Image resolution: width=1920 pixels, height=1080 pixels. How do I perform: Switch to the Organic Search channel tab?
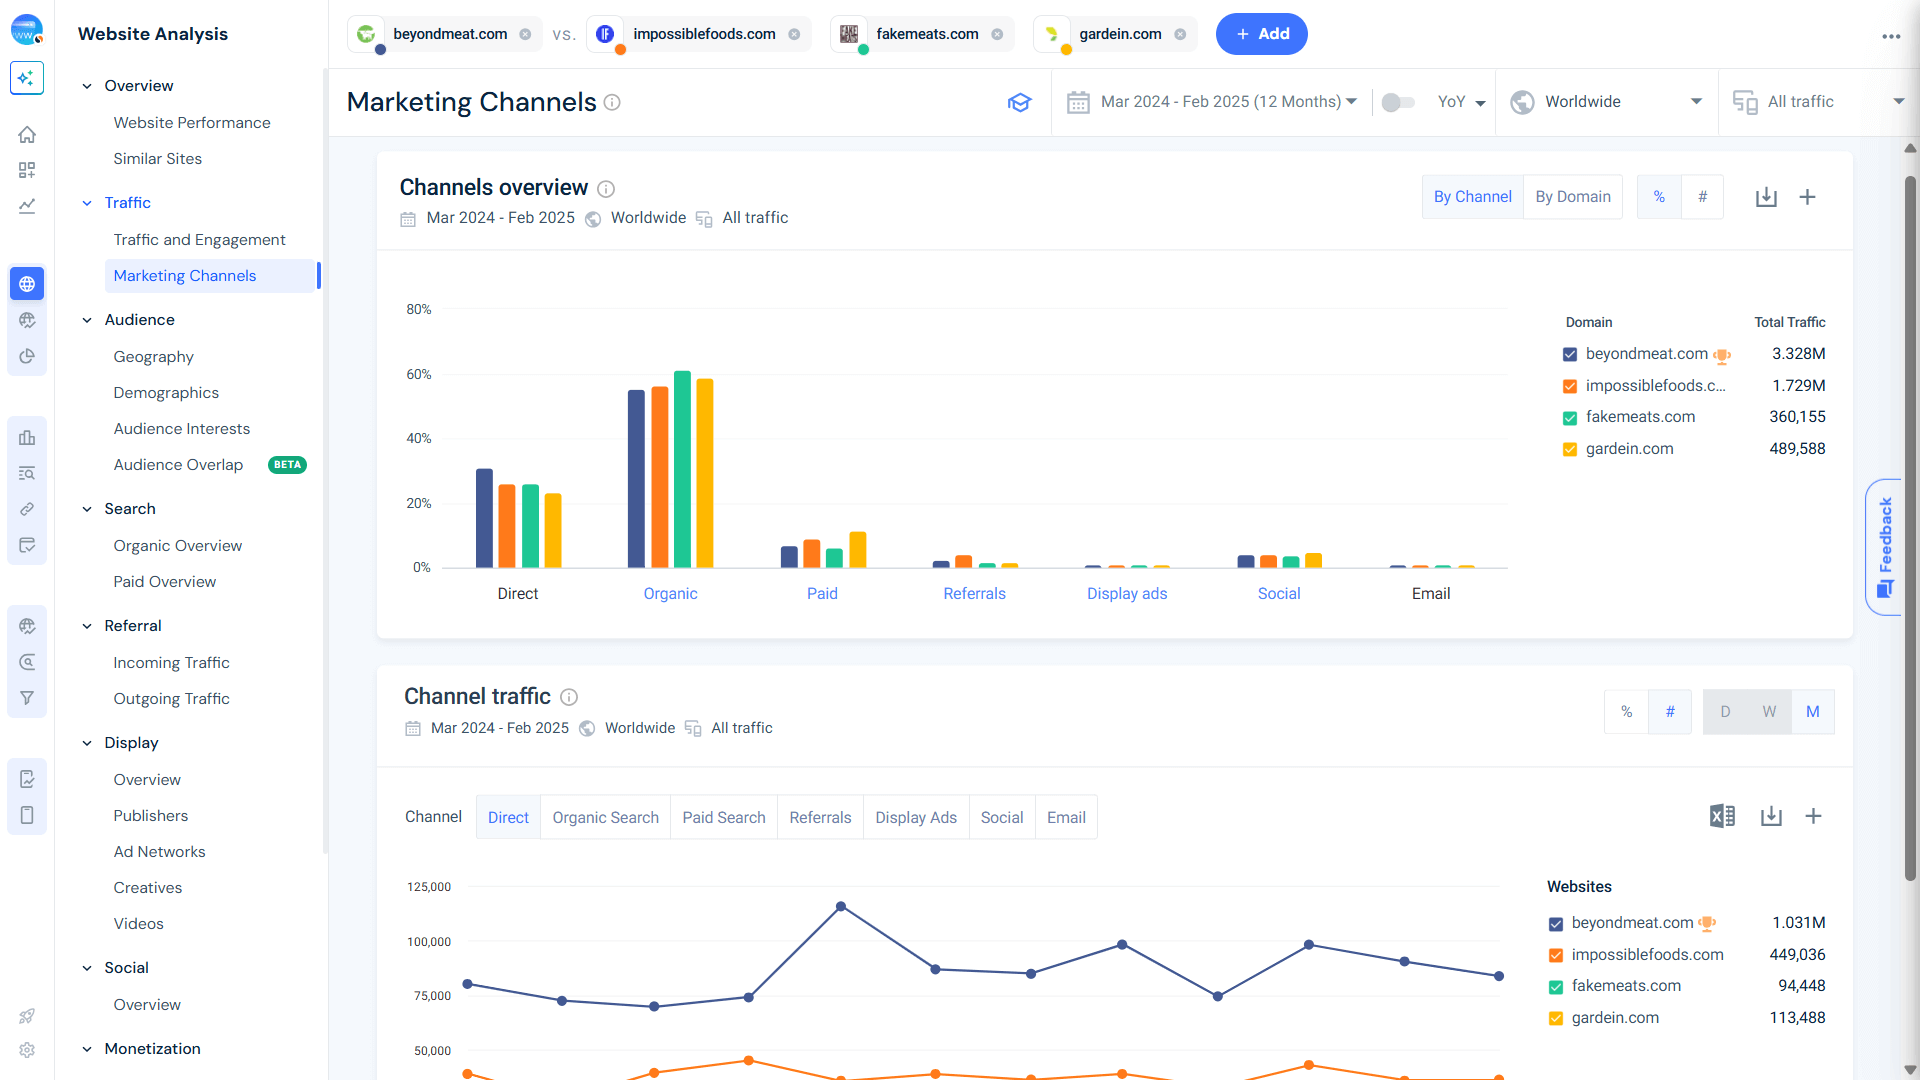pos(605,817)
